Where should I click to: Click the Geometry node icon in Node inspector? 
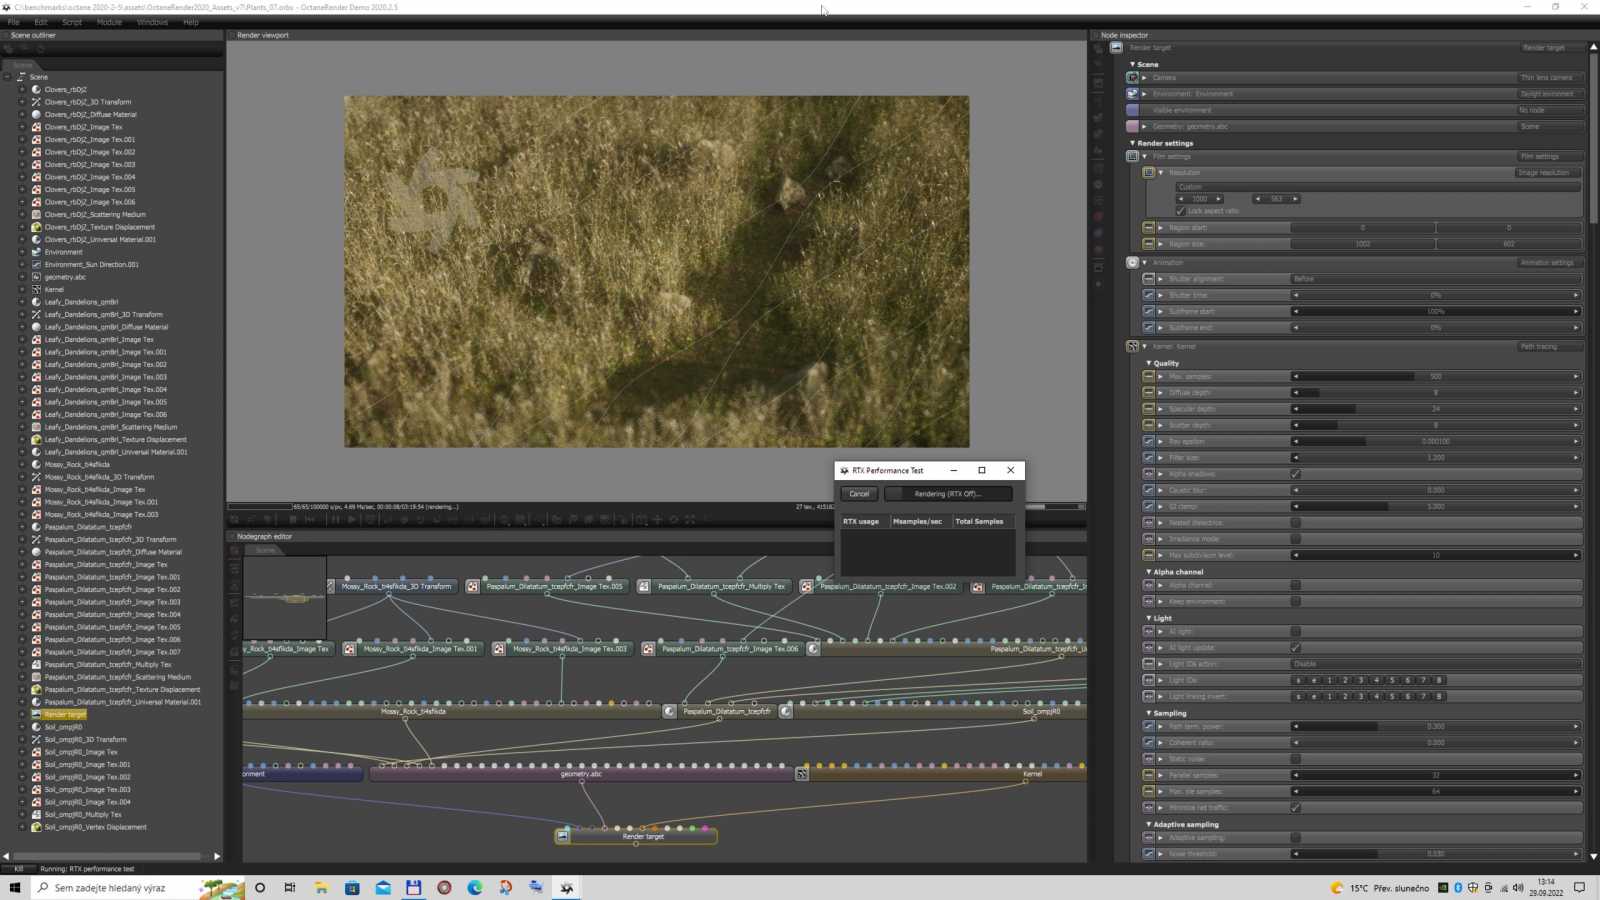tap(1132, 127)
